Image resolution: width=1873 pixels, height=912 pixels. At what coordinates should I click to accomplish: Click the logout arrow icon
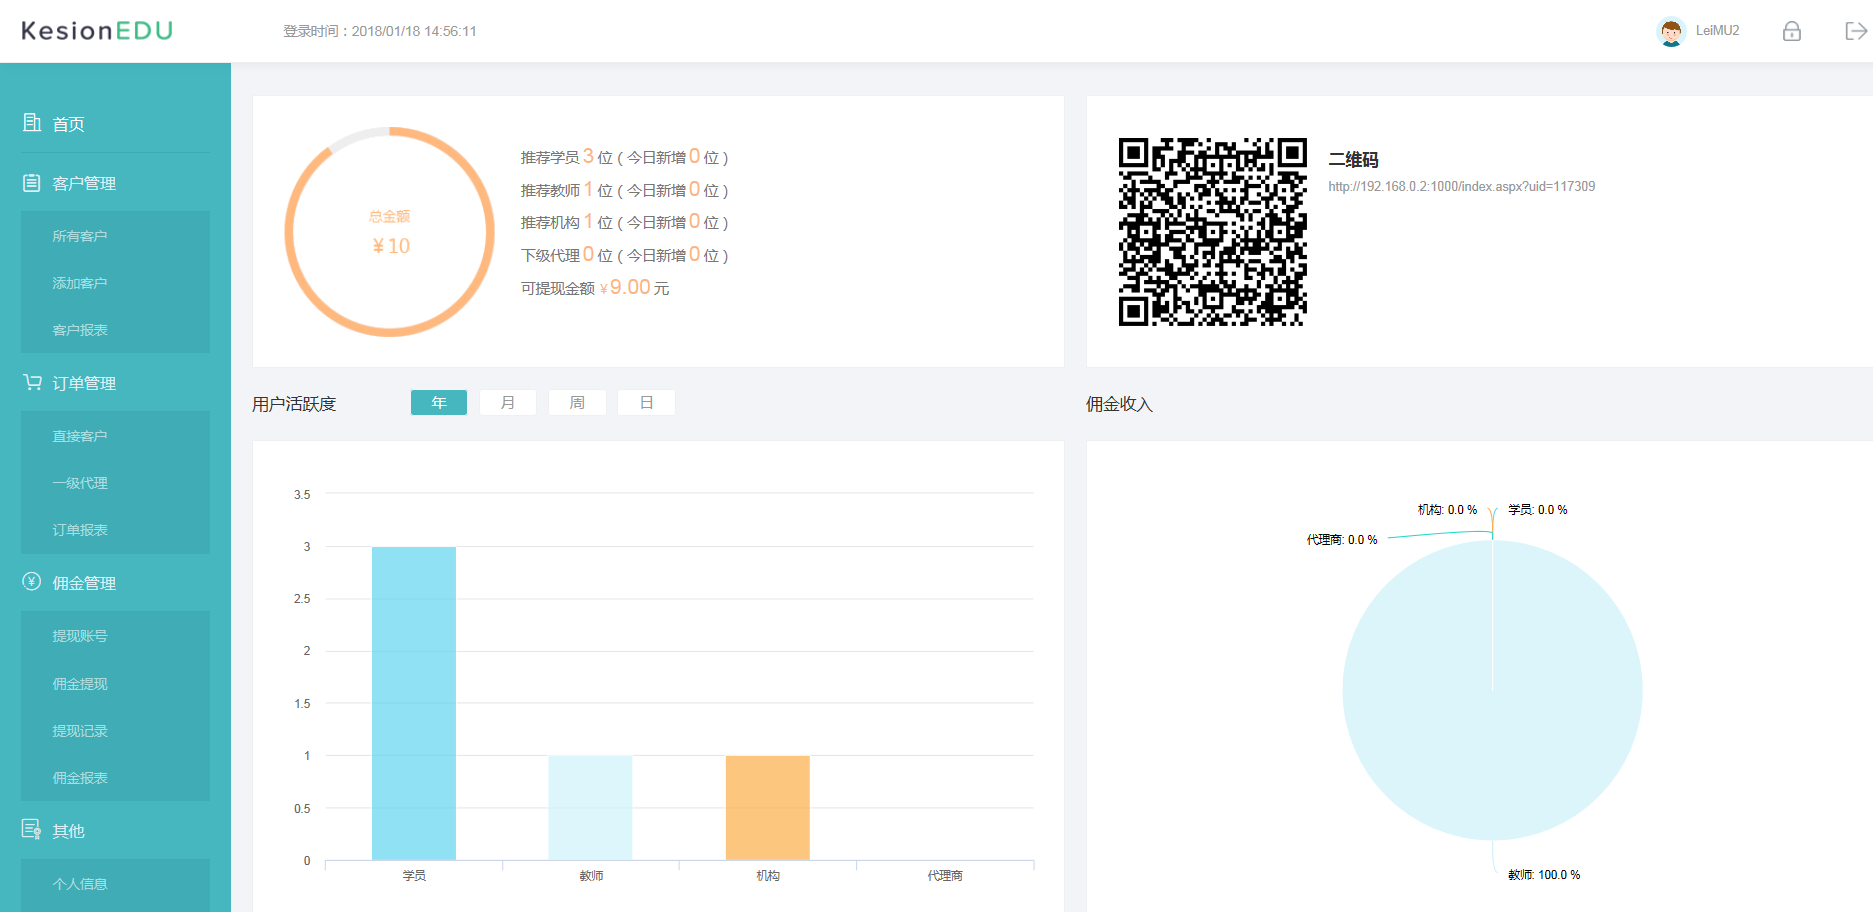click(1855, 31)
